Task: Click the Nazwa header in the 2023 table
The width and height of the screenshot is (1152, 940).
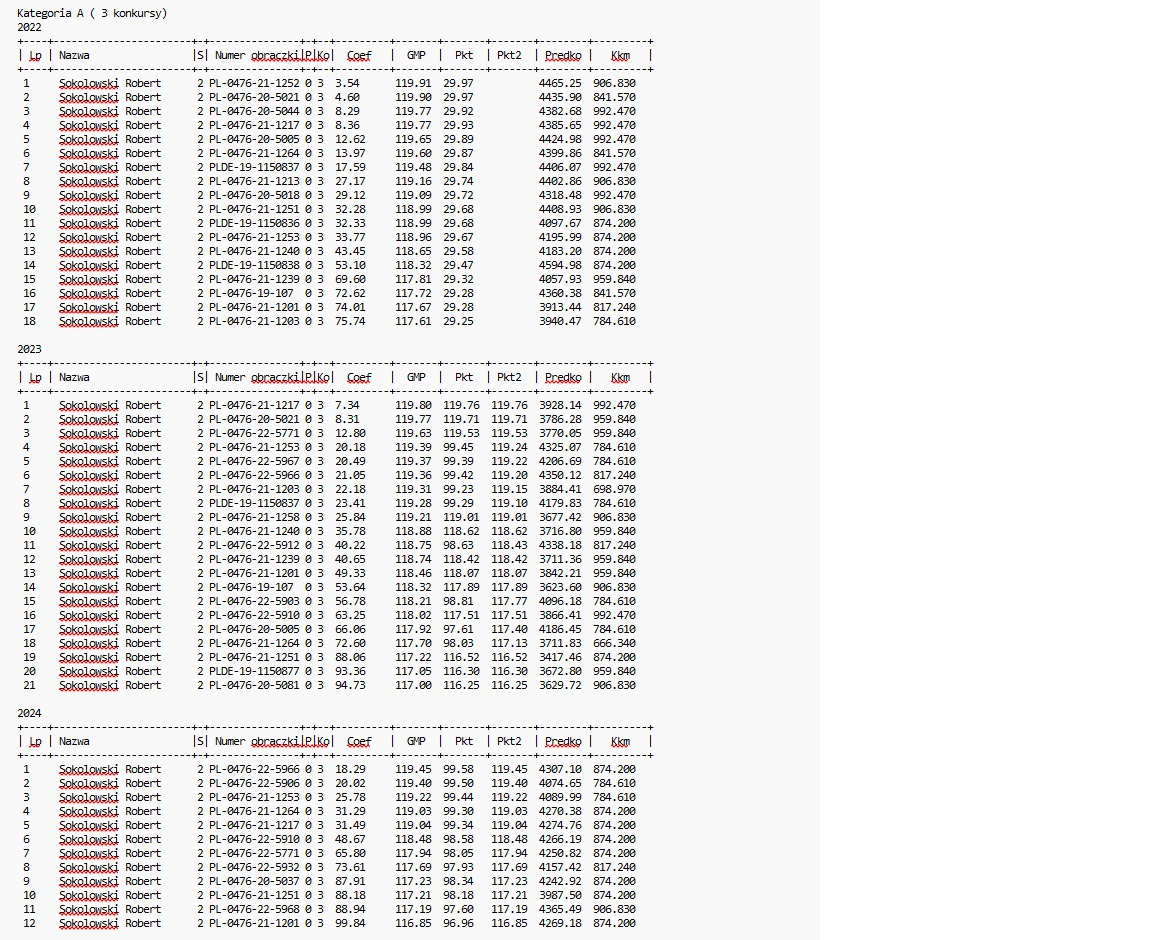Action: (x=74, y=377)
